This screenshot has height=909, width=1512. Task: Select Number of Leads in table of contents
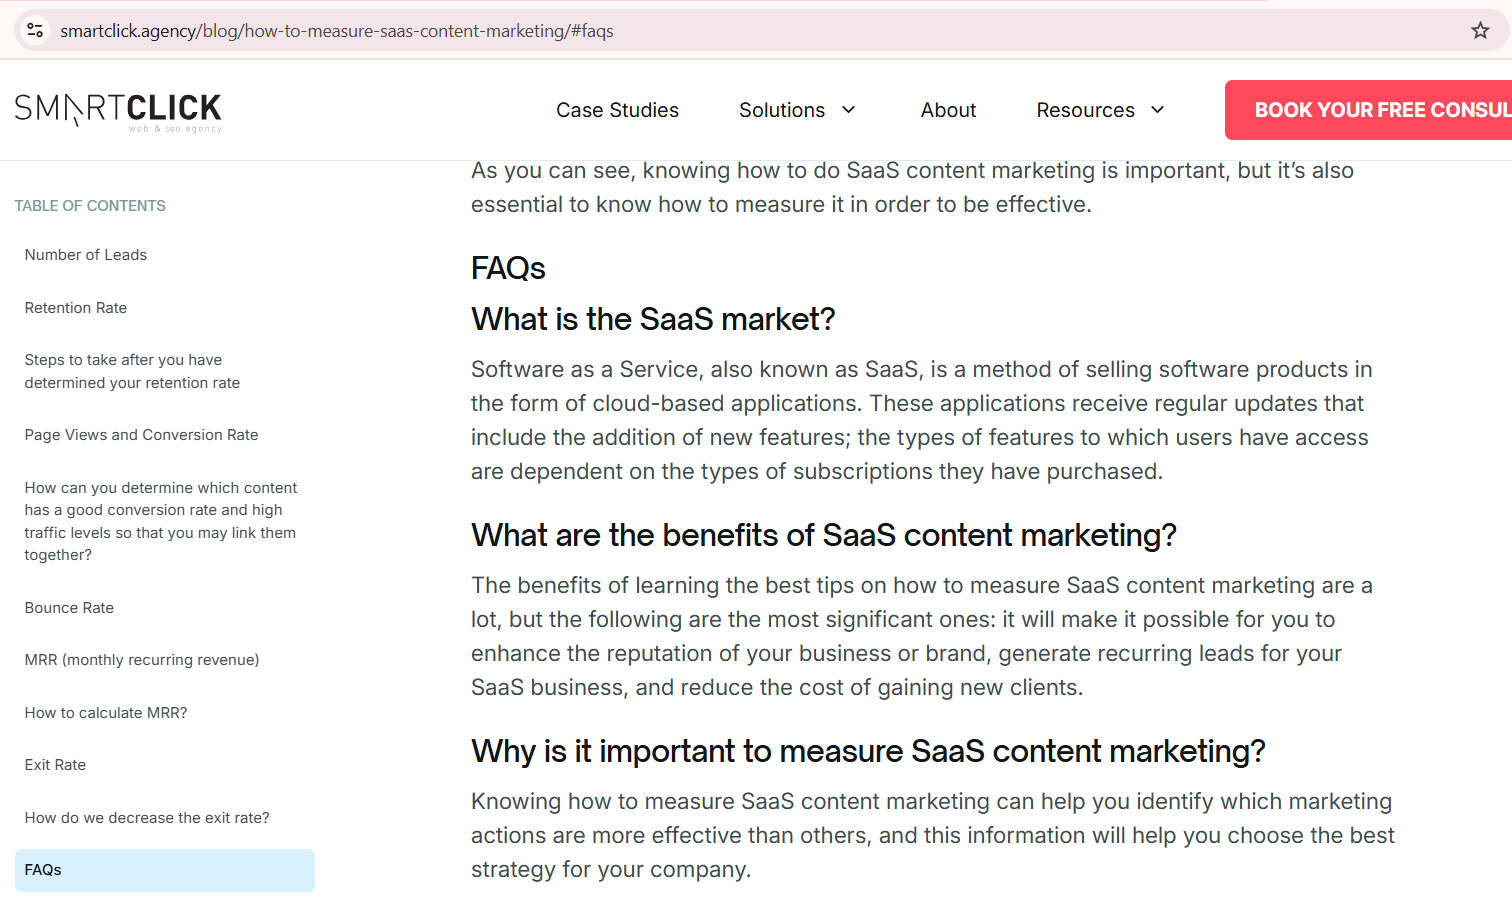click(85, 255)
